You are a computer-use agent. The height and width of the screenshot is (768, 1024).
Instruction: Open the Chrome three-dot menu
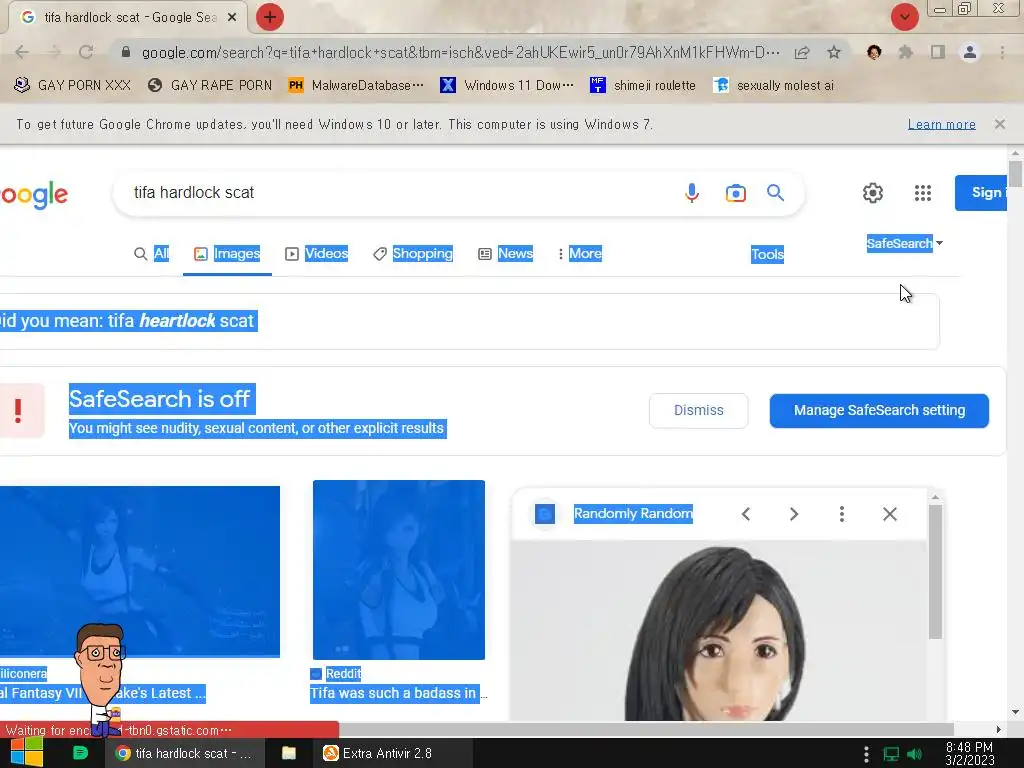[x=1002, y=52]
